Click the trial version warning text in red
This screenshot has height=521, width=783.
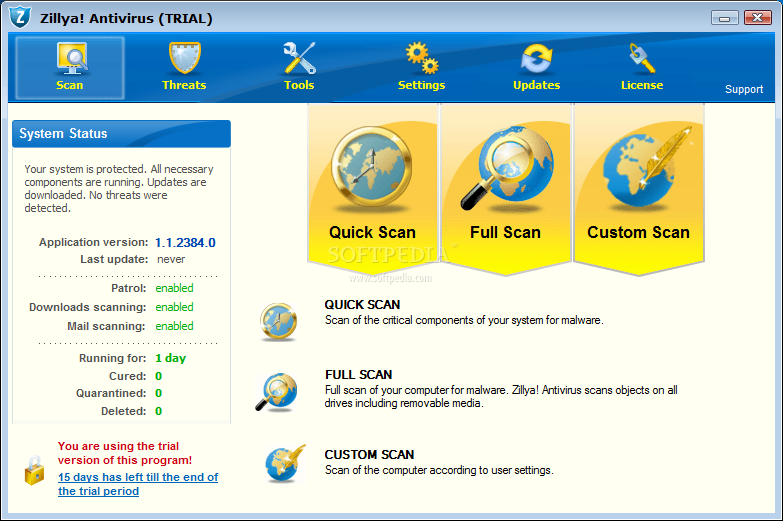(125, 453)
